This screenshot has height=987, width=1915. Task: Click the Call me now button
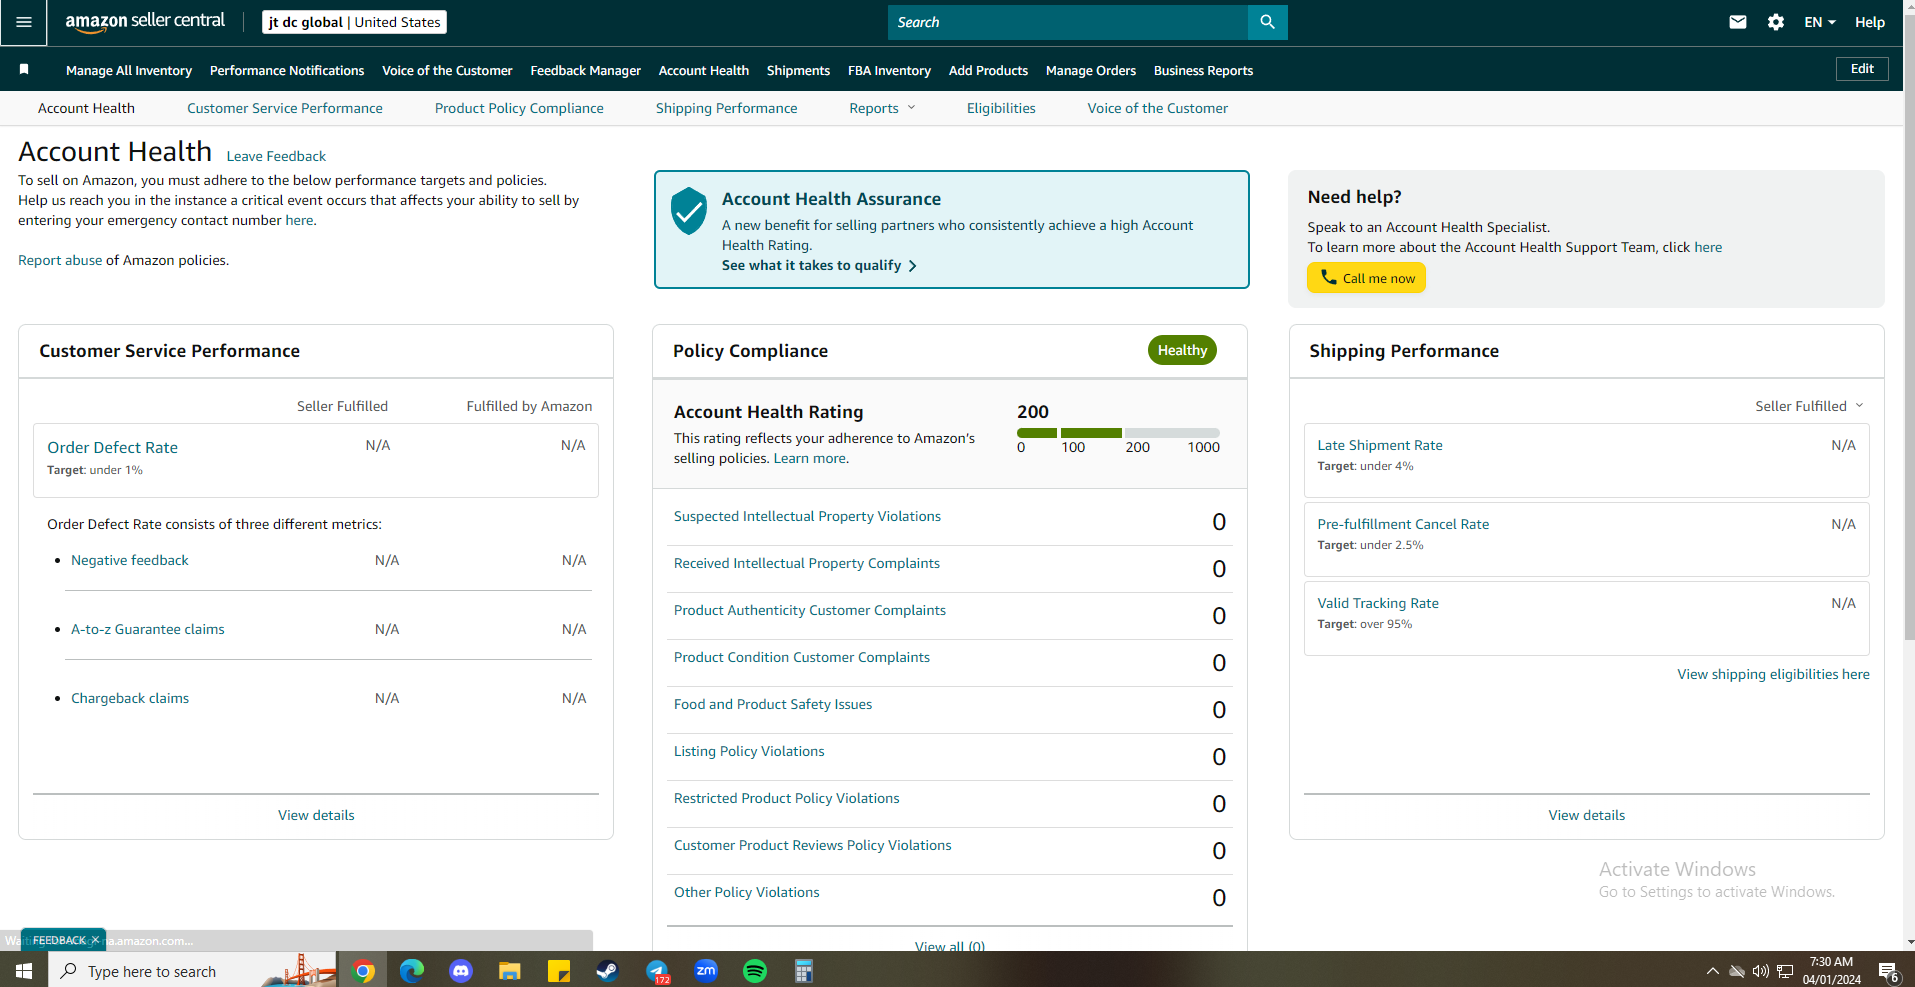(1366, 278)
